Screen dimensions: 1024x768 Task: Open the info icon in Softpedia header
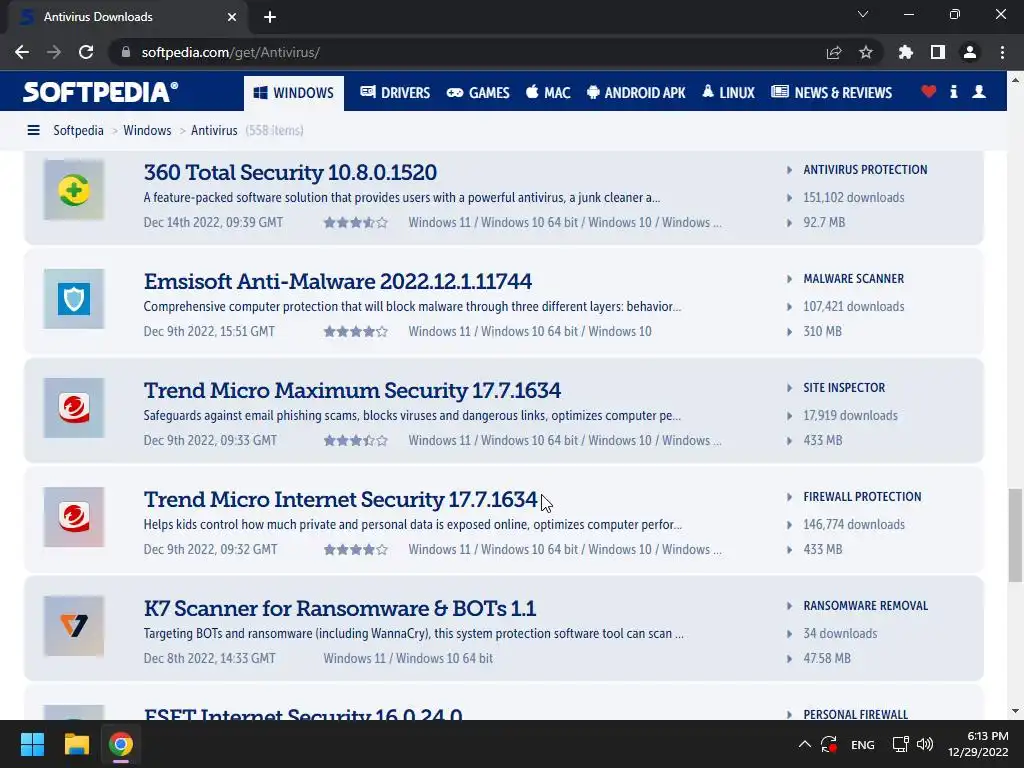[953, 91]
